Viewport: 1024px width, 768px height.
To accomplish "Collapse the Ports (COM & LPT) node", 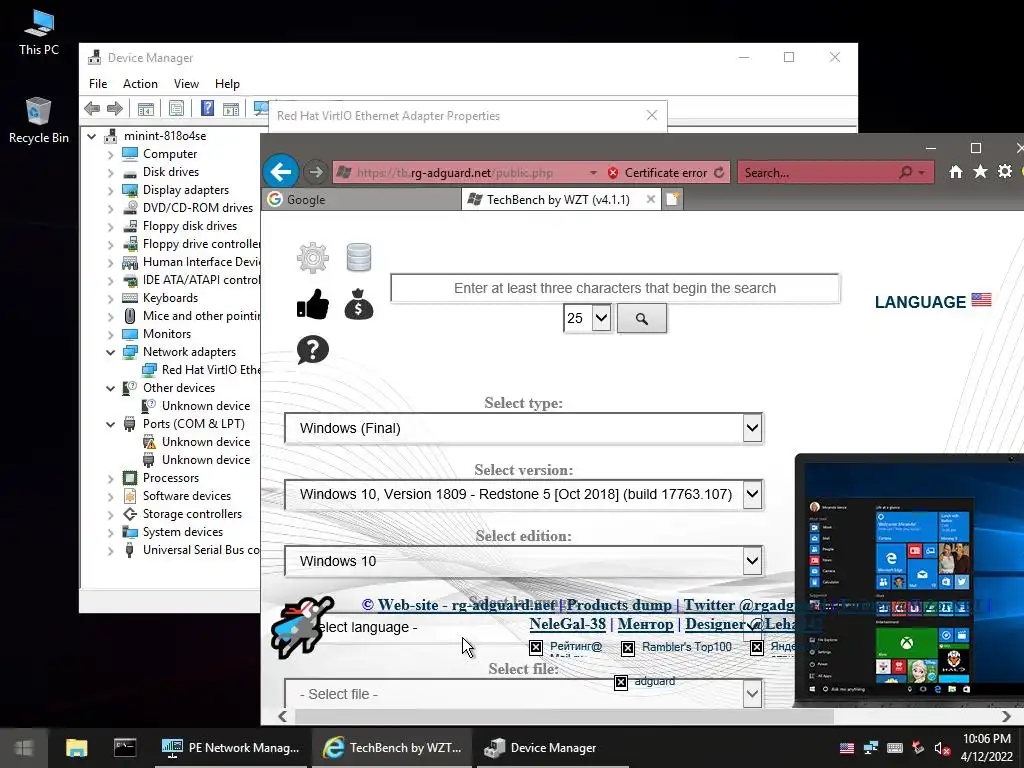I will tap(110, 424).
